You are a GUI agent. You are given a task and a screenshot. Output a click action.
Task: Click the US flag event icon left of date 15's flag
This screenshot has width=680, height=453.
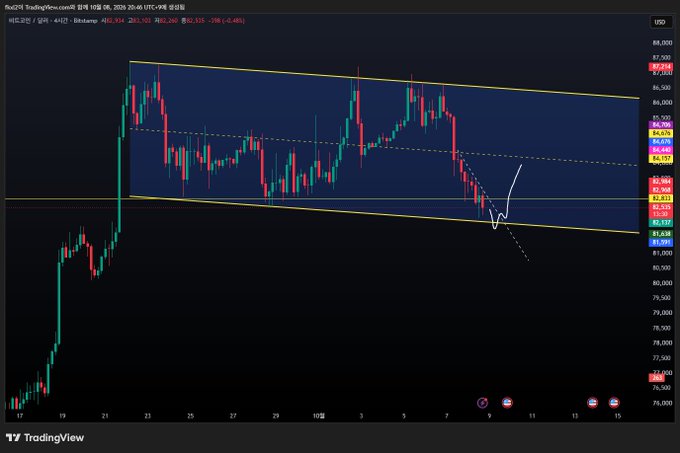592,403
